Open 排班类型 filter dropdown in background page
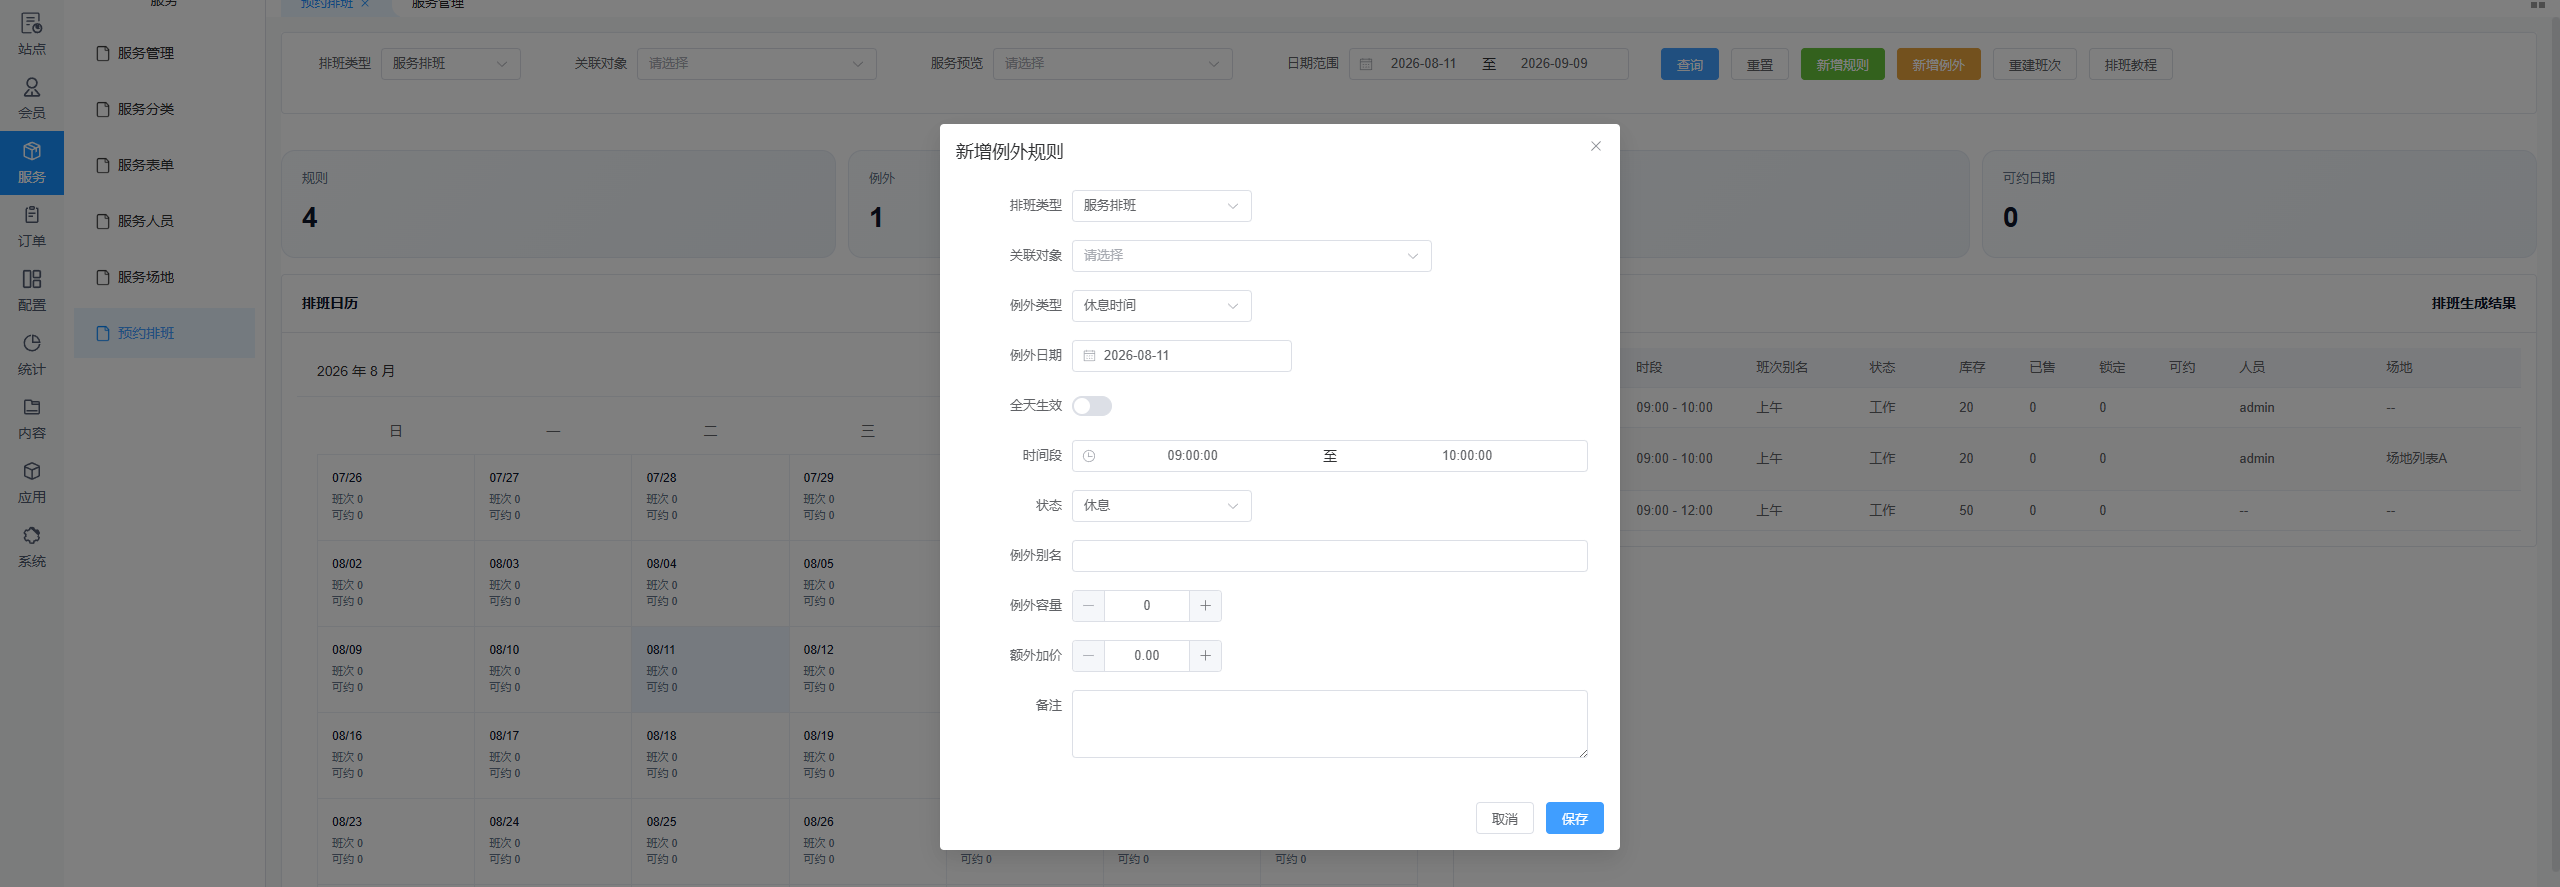The image size is (2560, 887). pos(450,64)
